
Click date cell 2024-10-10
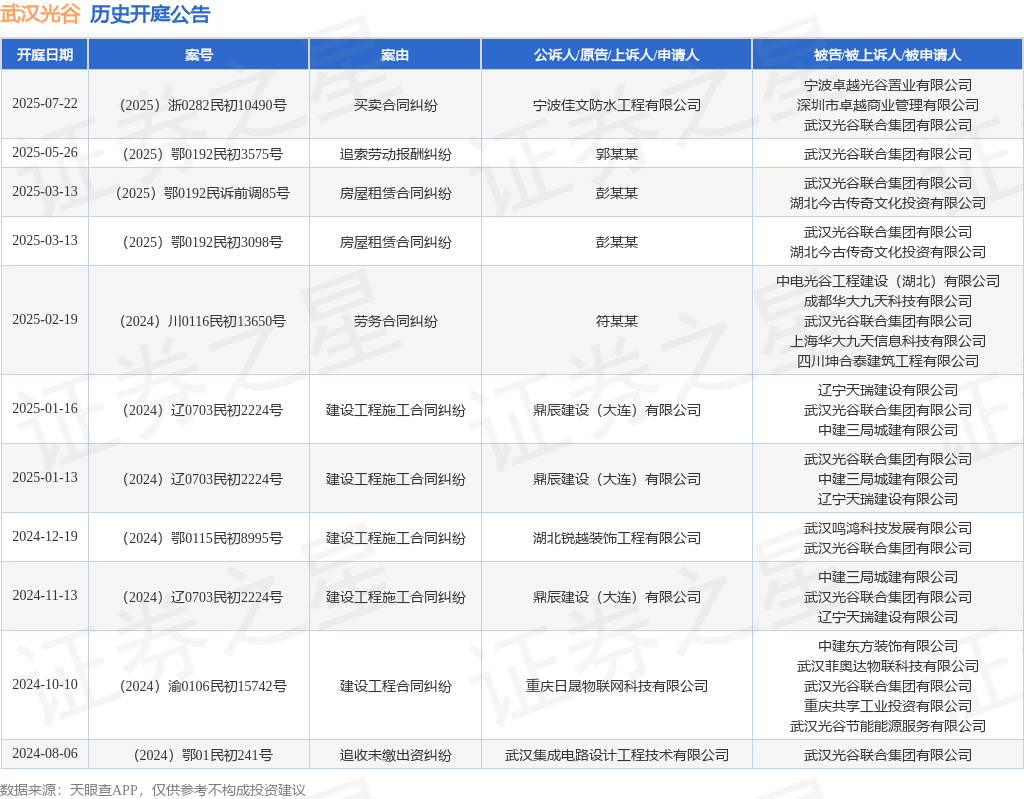tap(44, 685)
